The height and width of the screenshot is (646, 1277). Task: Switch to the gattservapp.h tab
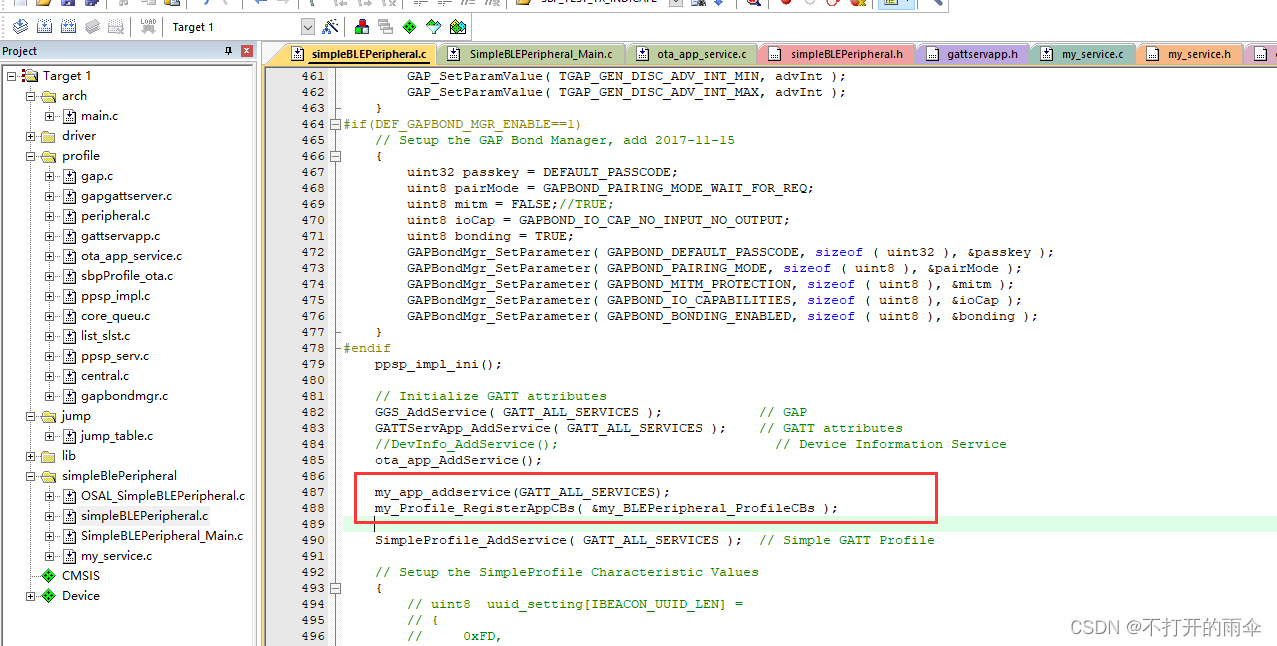(x=972, y=54)
